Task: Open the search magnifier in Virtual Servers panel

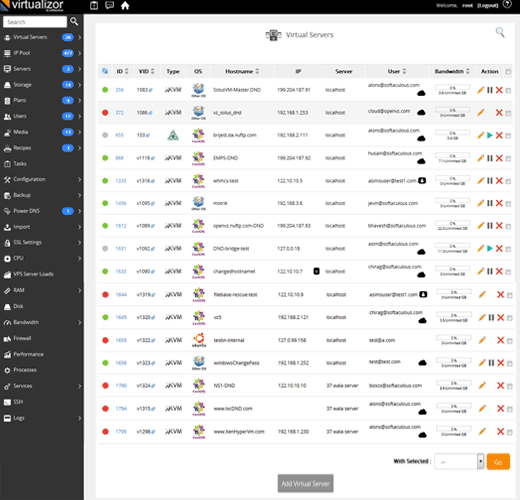Action: pos(500,32)
